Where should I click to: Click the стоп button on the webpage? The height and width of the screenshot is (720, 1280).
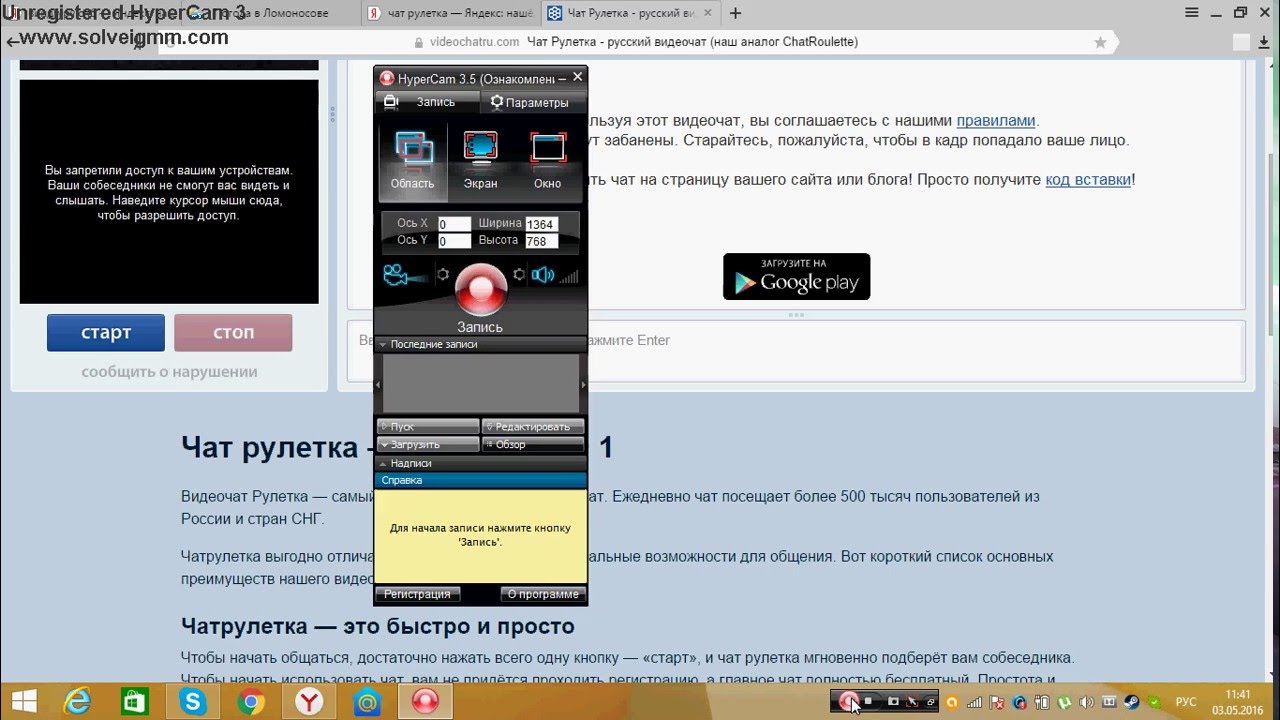pyautogui.click(x=233, y=333)
